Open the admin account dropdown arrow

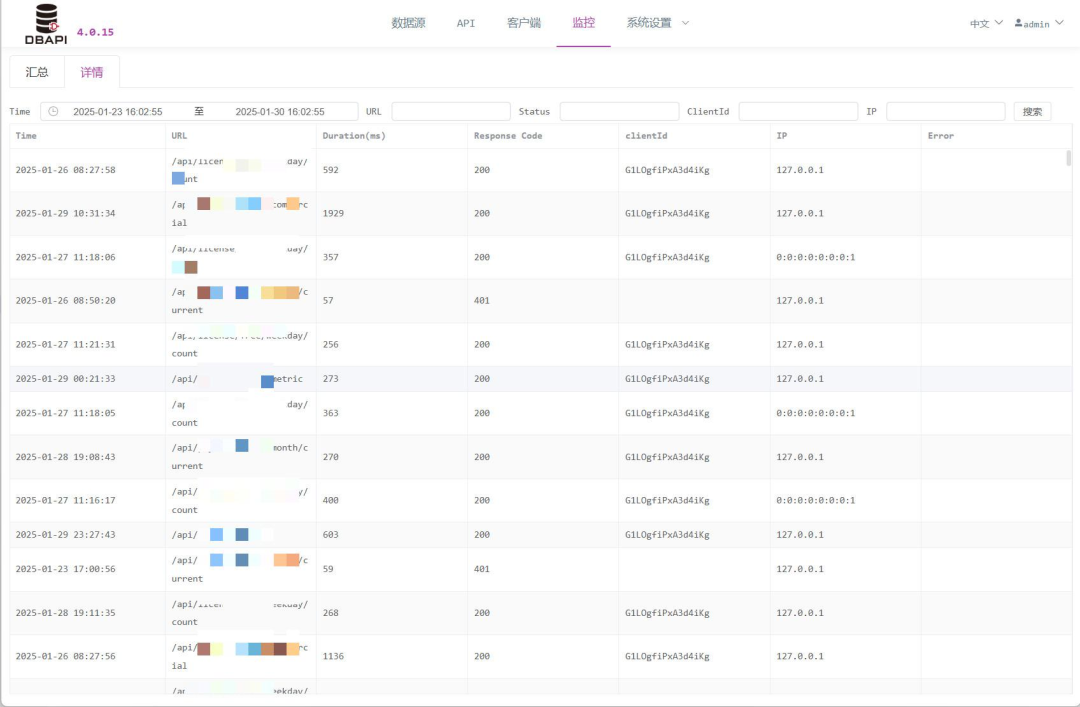(x=1058, y=23)
